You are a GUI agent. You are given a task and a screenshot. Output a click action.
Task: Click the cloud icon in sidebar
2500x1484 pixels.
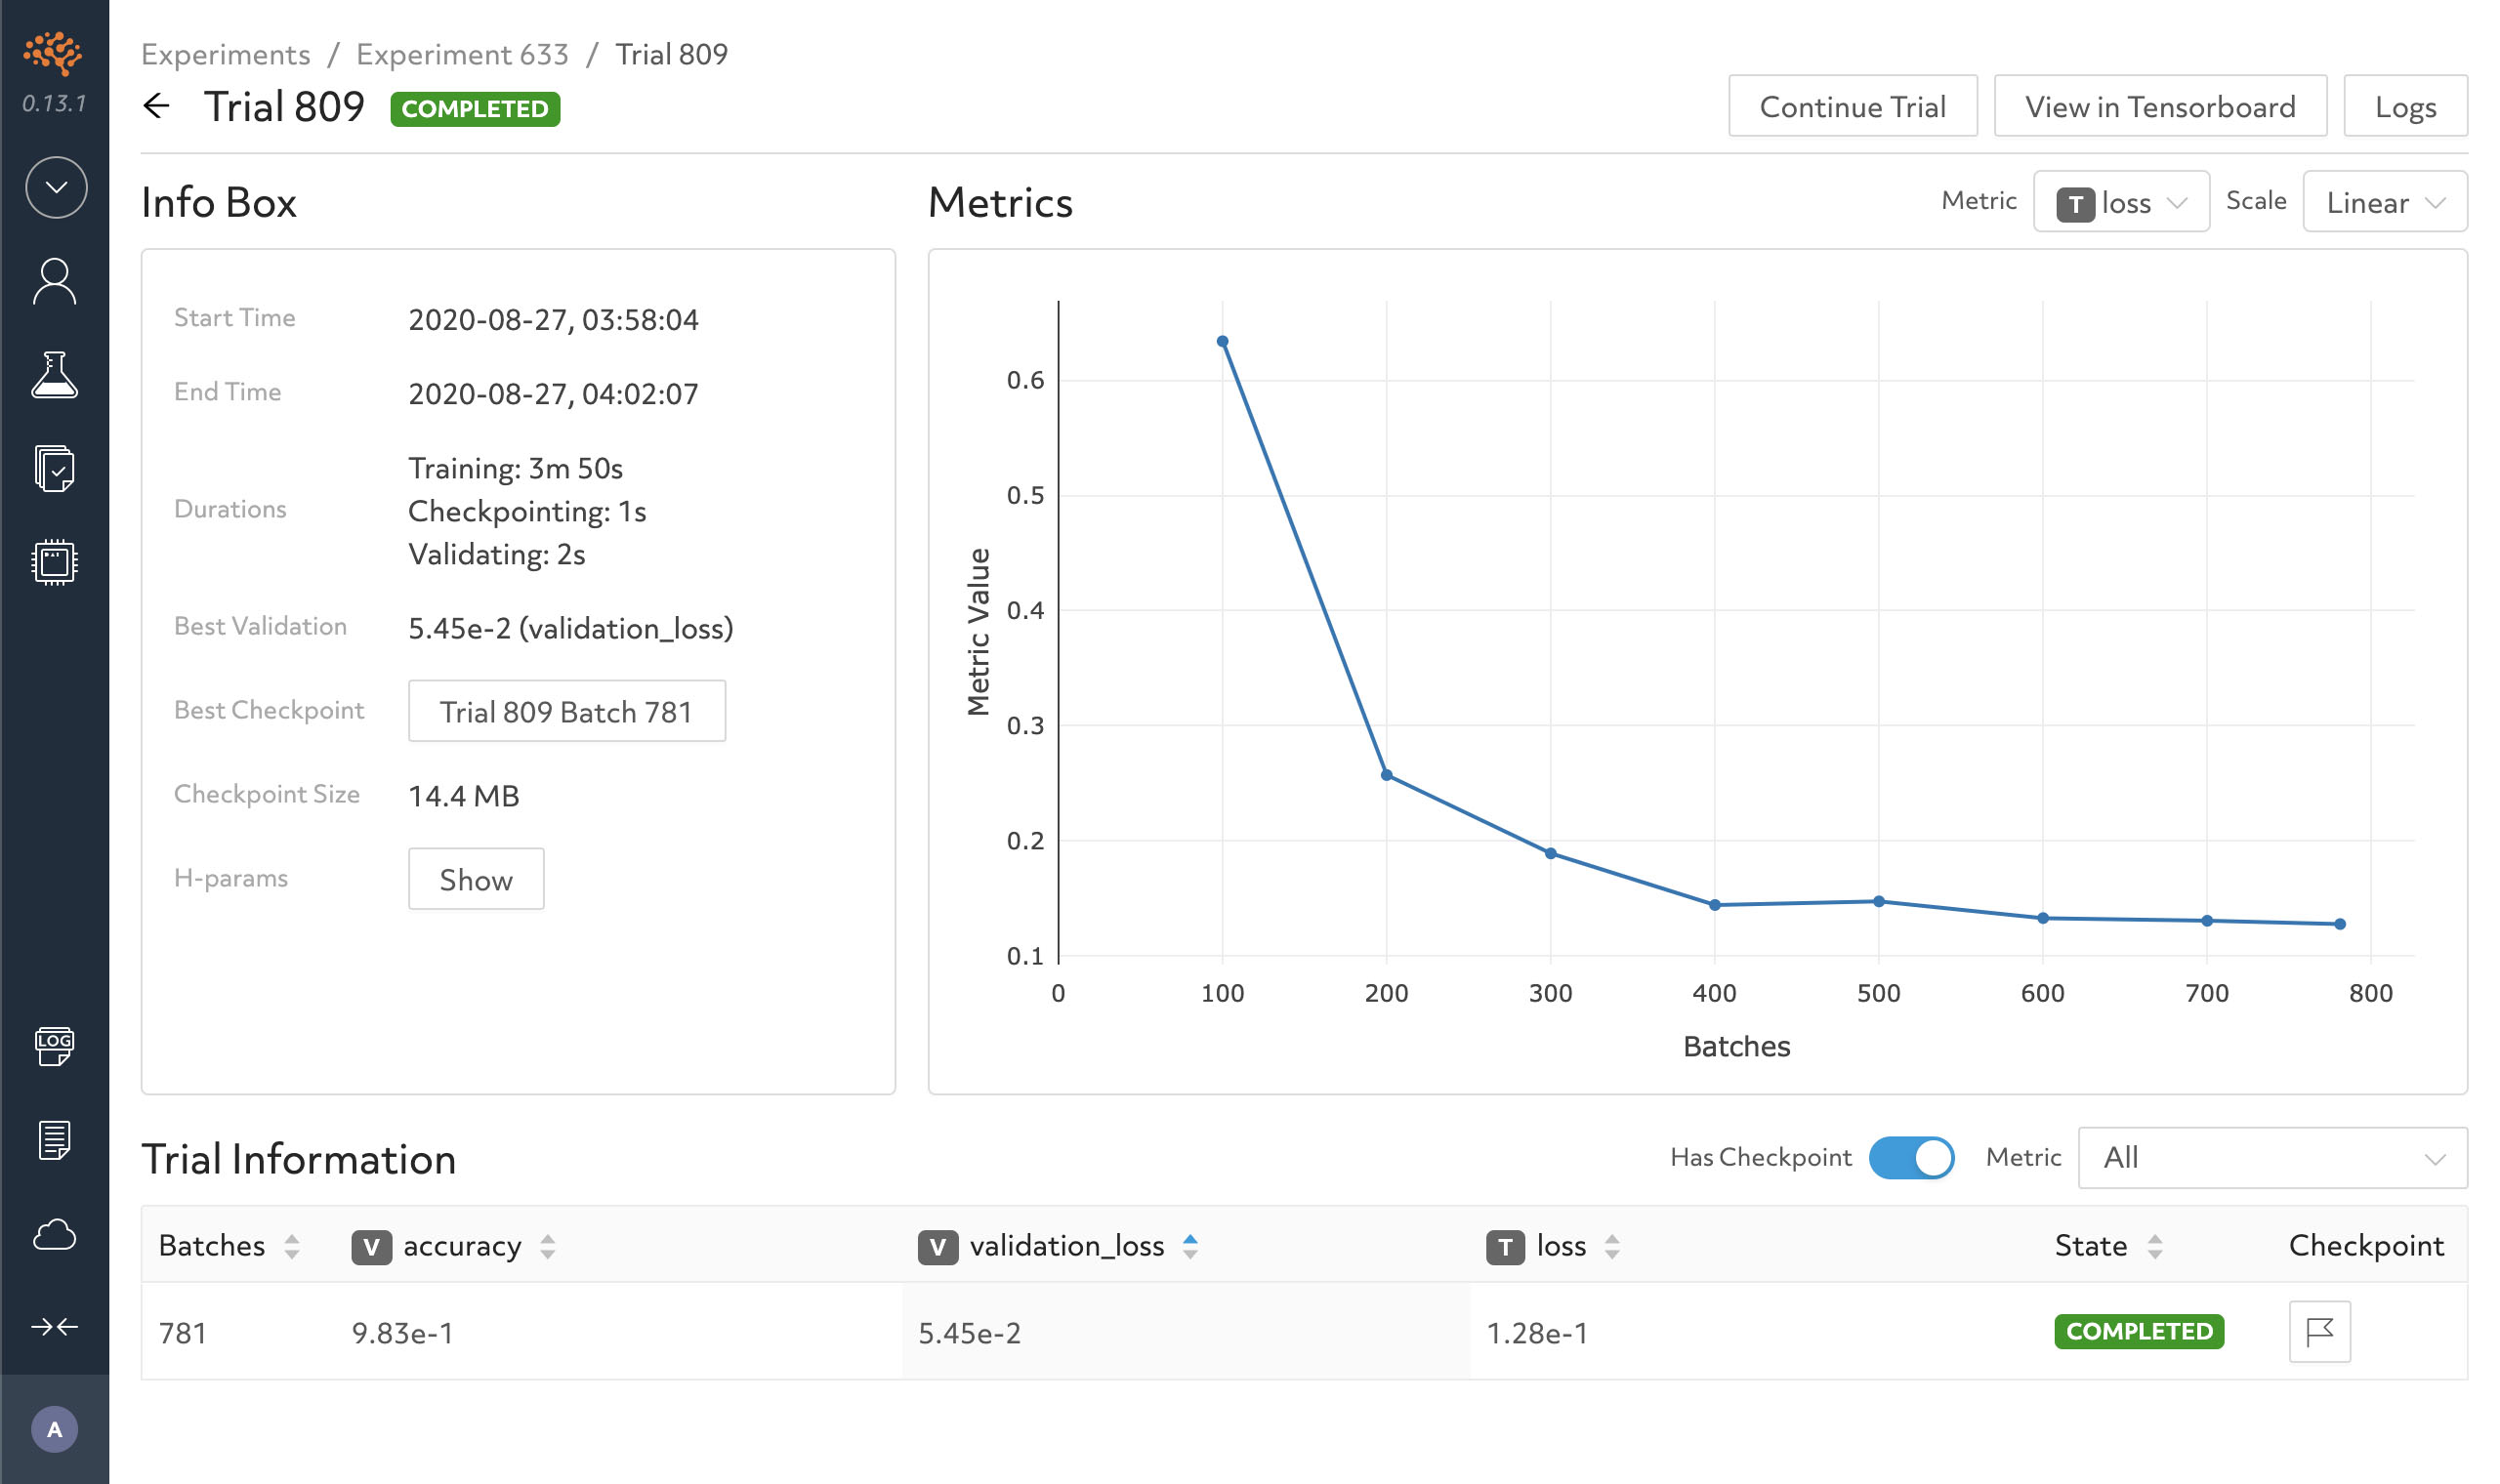(55, 1235)
